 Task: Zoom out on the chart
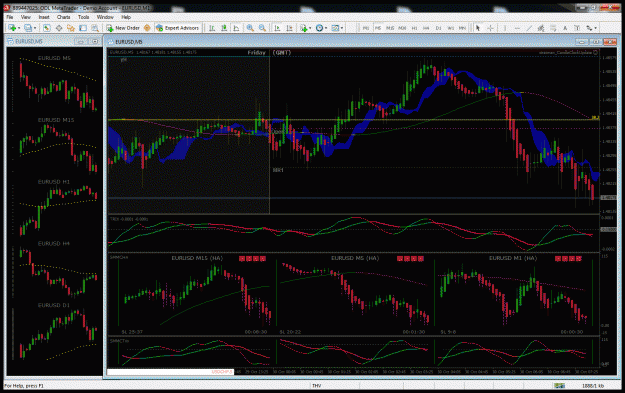pyautogui.click(x=262, y=28)
